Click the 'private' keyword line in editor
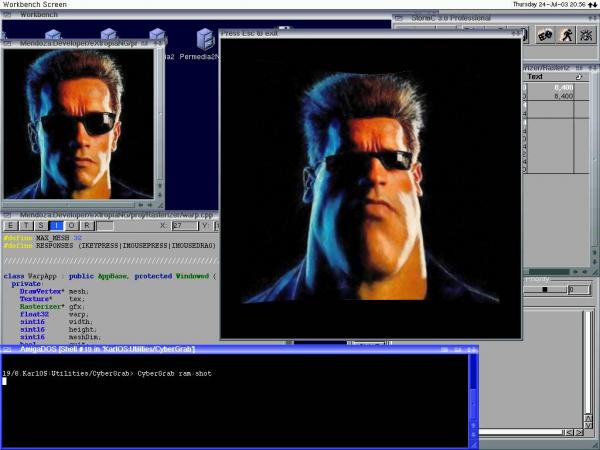The image size is (600, 450). (26, 284)
